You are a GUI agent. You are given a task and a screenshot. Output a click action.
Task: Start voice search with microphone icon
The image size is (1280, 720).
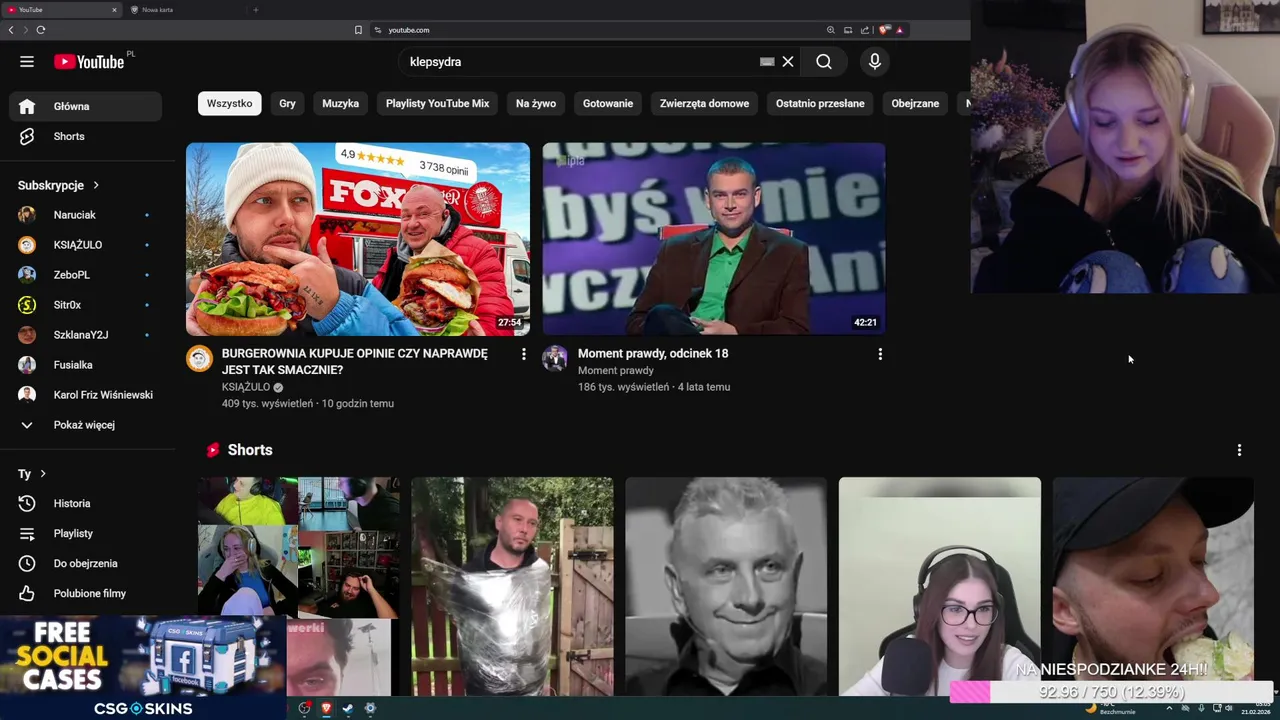coord(875,62)
